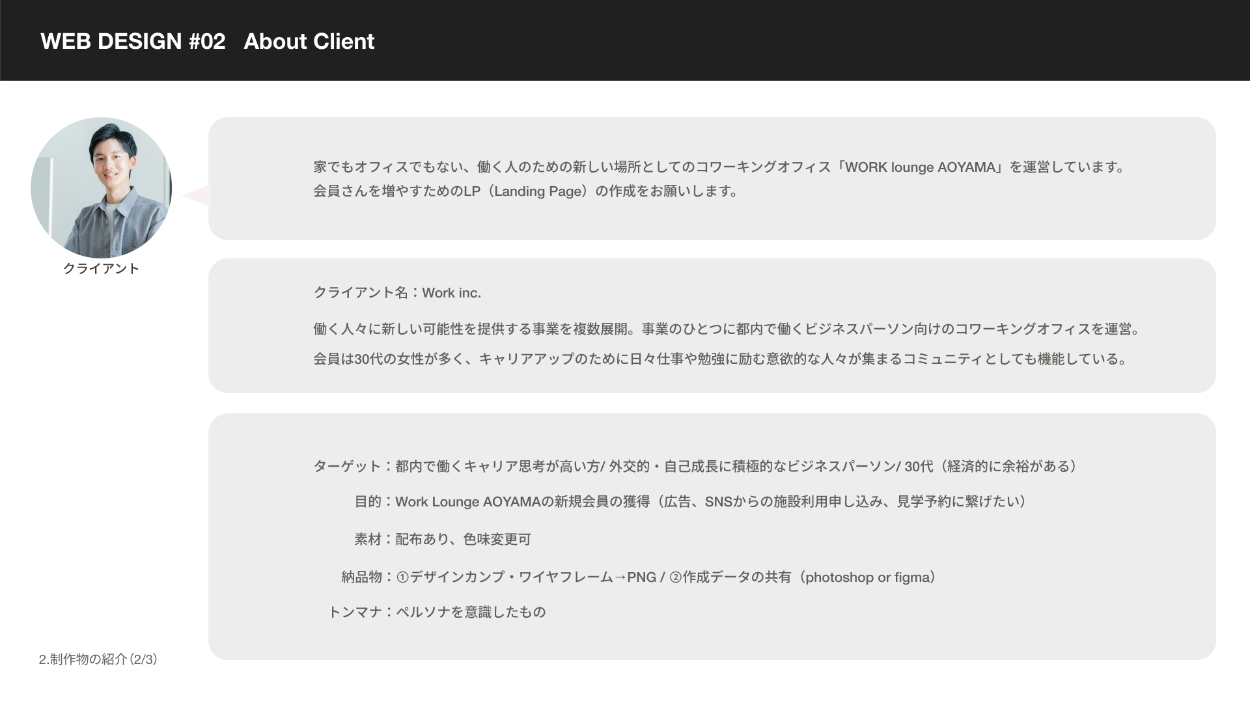Select the 素材 label

pos(367,539)
